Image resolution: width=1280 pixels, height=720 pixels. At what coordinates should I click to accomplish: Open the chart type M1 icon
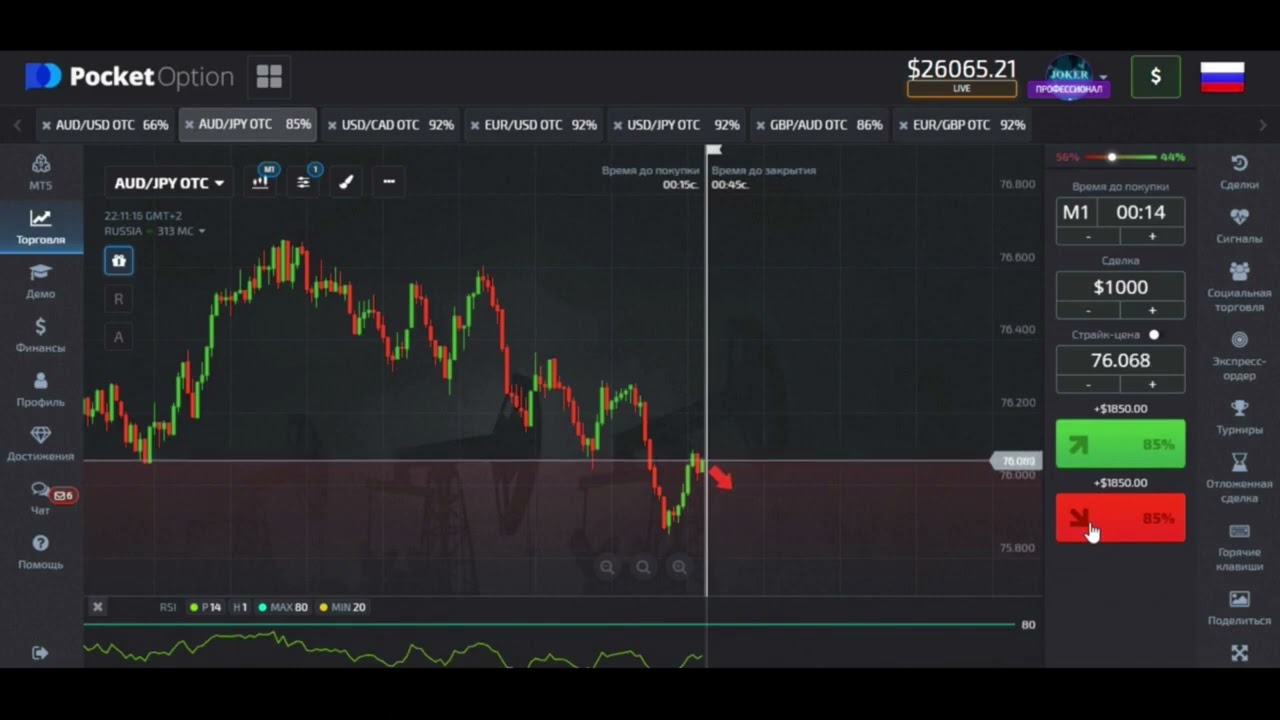tap(261, 182)
